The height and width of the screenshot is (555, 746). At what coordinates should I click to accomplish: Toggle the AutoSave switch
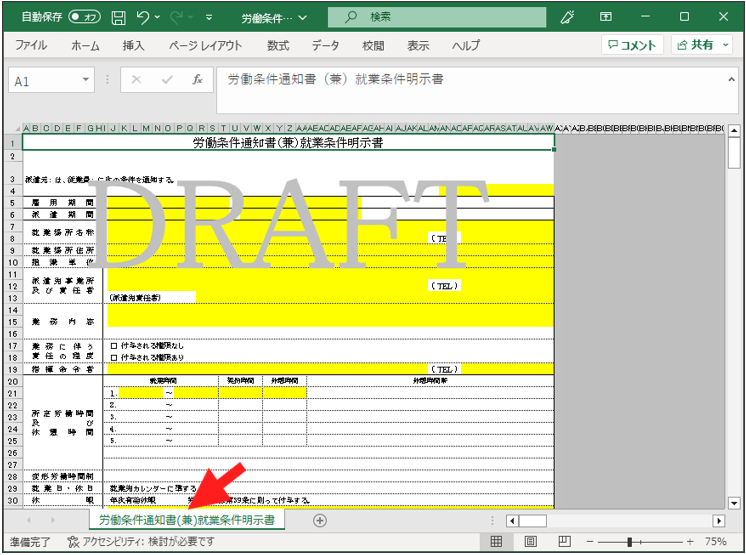[84, 17]
